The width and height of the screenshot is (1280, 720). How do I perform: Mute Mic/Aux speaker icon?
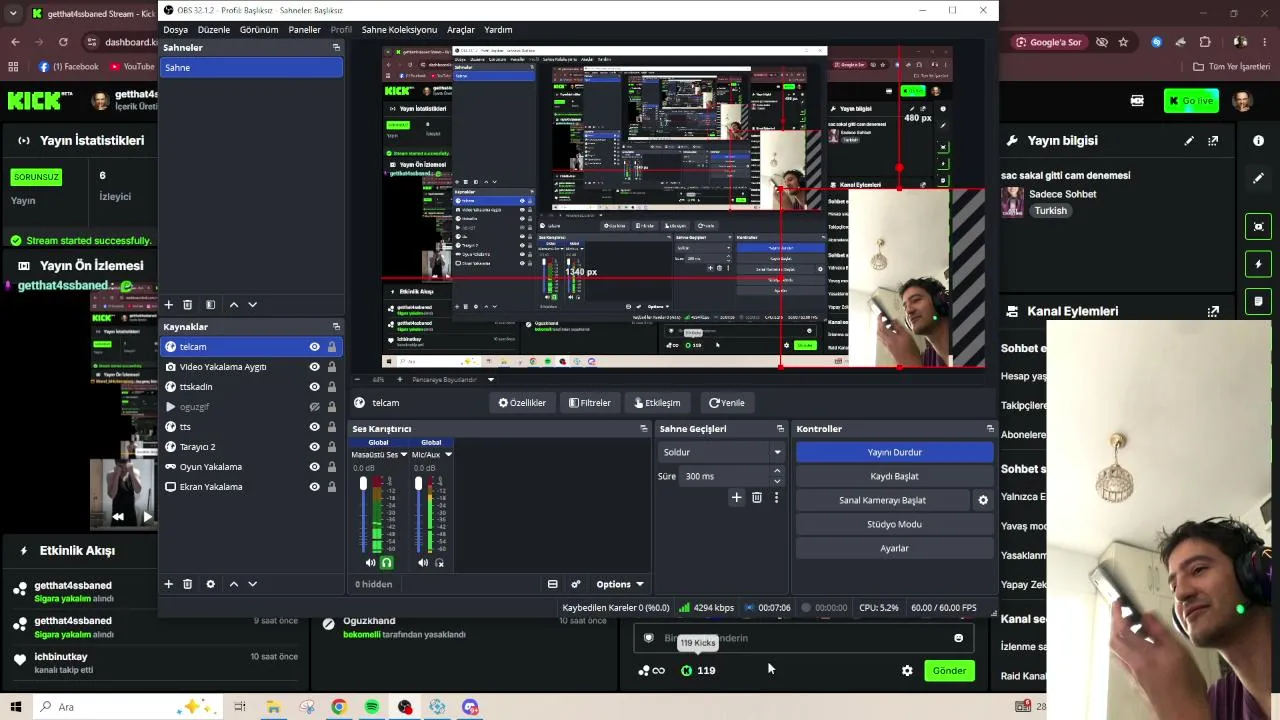coord(423,563)
